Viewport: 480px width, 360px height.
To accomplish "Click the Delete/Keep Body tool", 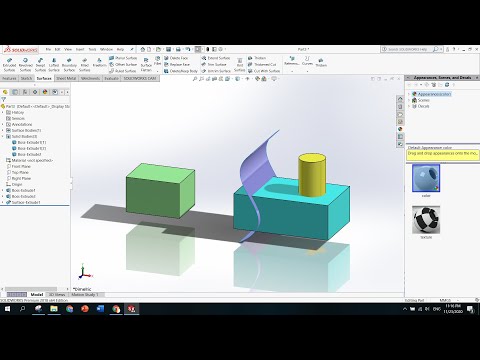I will tap(181, 71).
